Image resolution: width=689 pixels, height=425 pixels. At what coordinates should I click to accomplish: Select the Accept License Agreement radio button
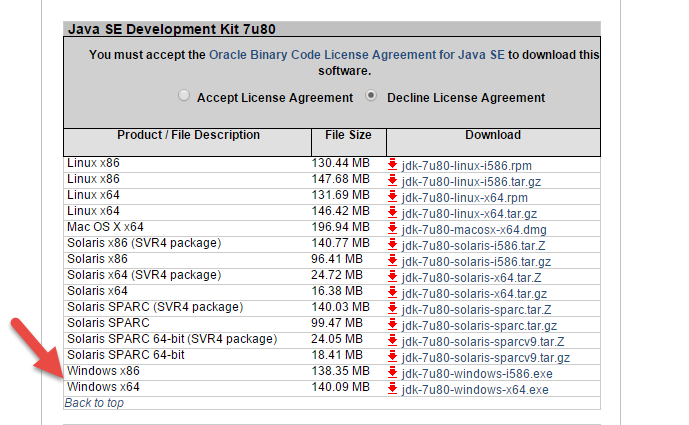[184, 97]
